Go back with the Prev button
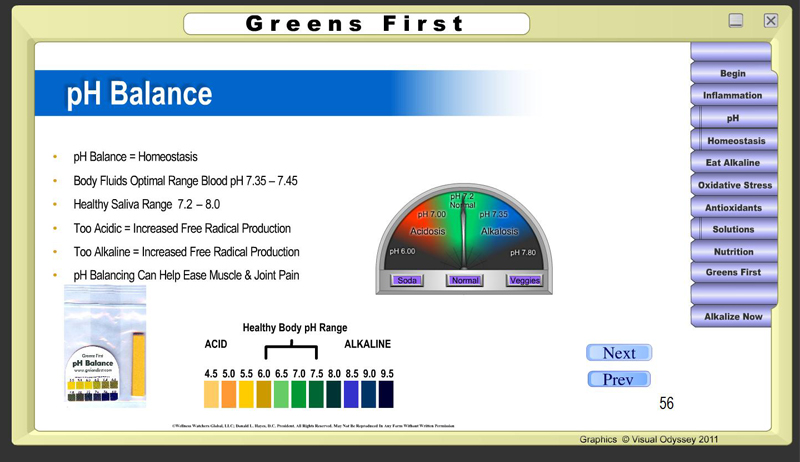The width and height of the screenshot is (800, 462). point(619,380)
